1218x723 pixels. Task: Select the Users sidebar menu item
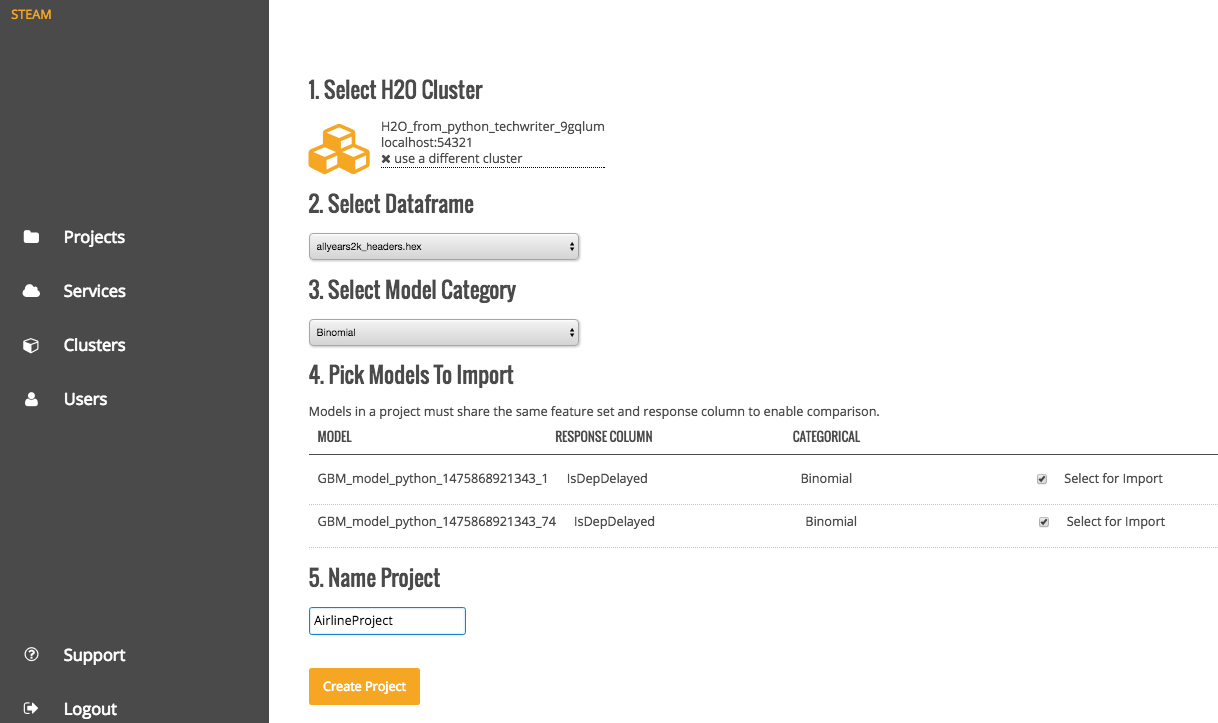tap(85, 399)
